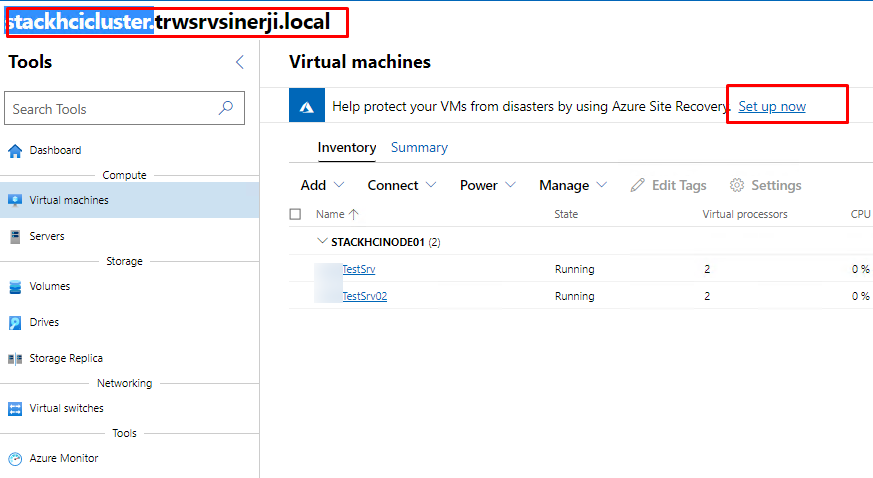This screenshot has width=873, height=478.
Task: Click the CPU column header
Action: [860, 214]
